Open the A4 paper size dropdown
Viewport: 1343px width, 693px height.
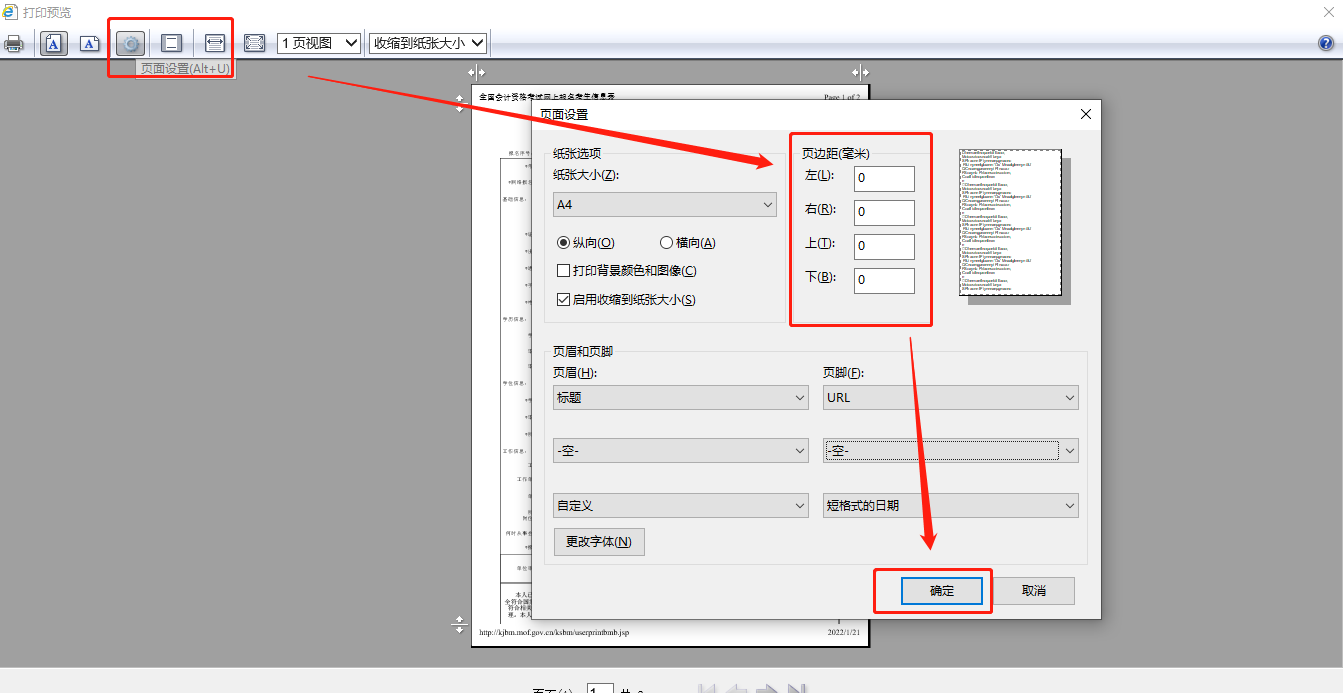[665, 204]
